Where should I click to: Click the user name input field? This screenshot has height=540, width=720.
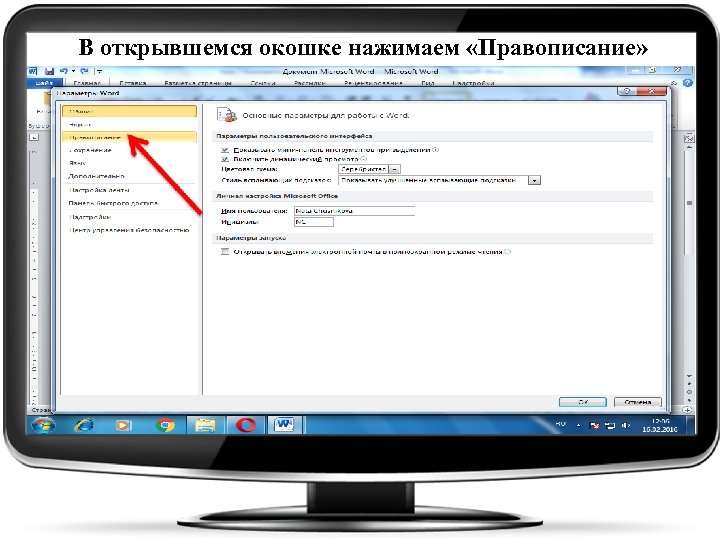tap(354, 211)
